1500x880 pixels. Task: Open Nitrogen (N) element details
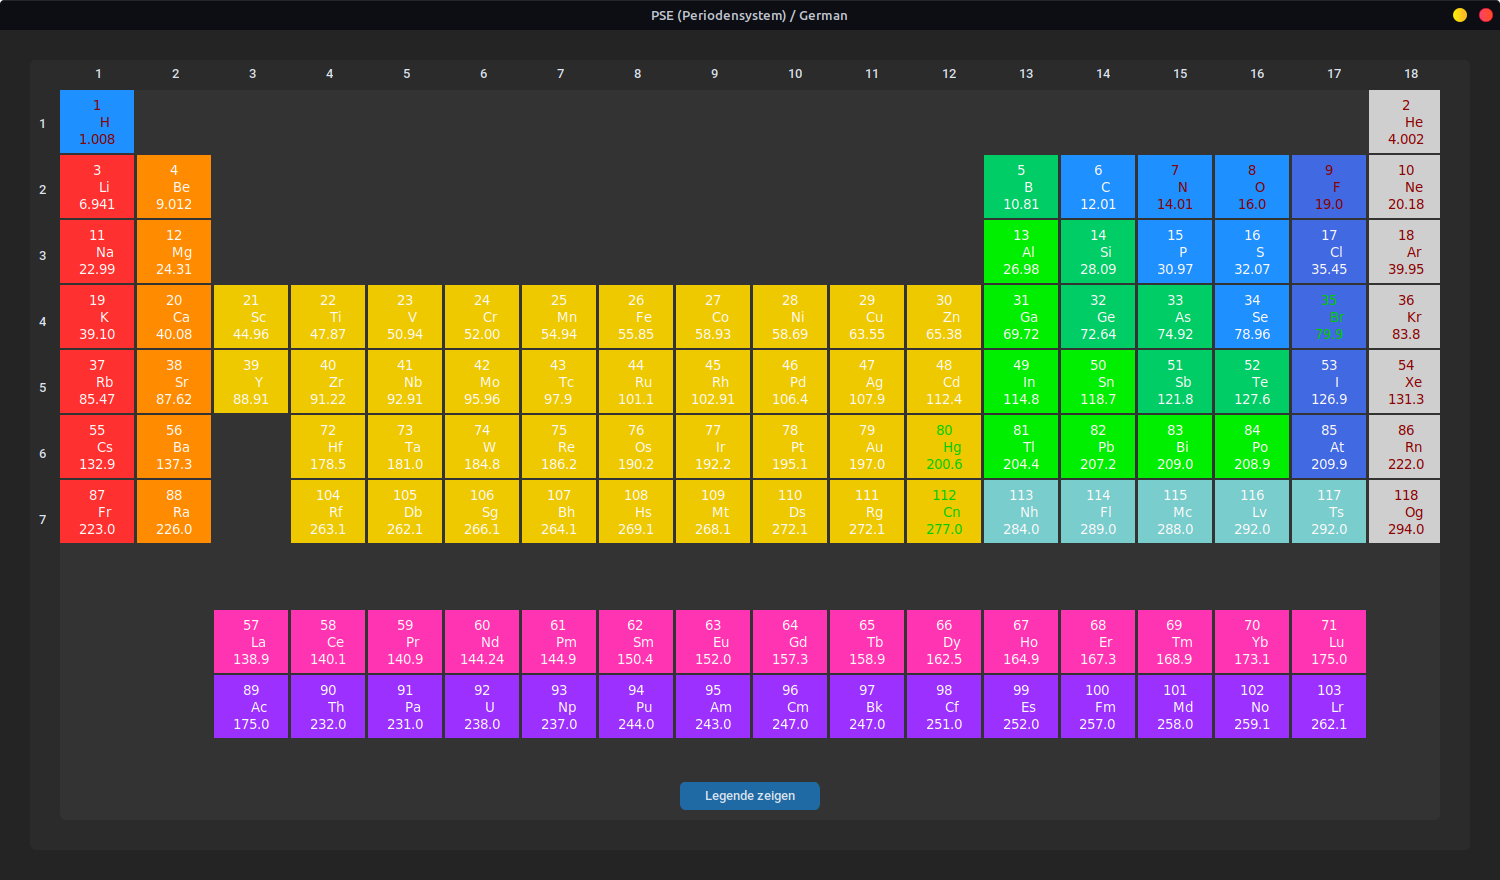[1175, 187]
